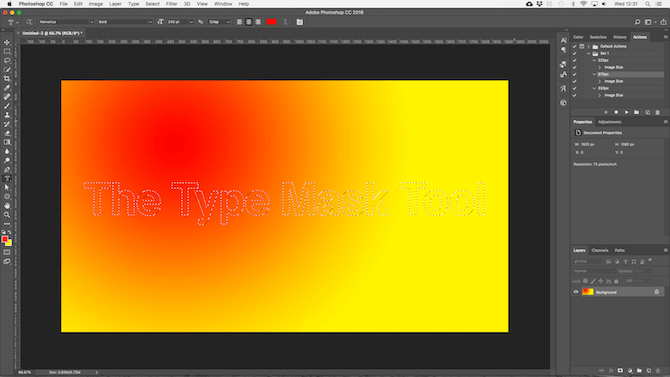Select the Zoom tool in toolbar
The image size is (670, 377).
click(7, 215)
